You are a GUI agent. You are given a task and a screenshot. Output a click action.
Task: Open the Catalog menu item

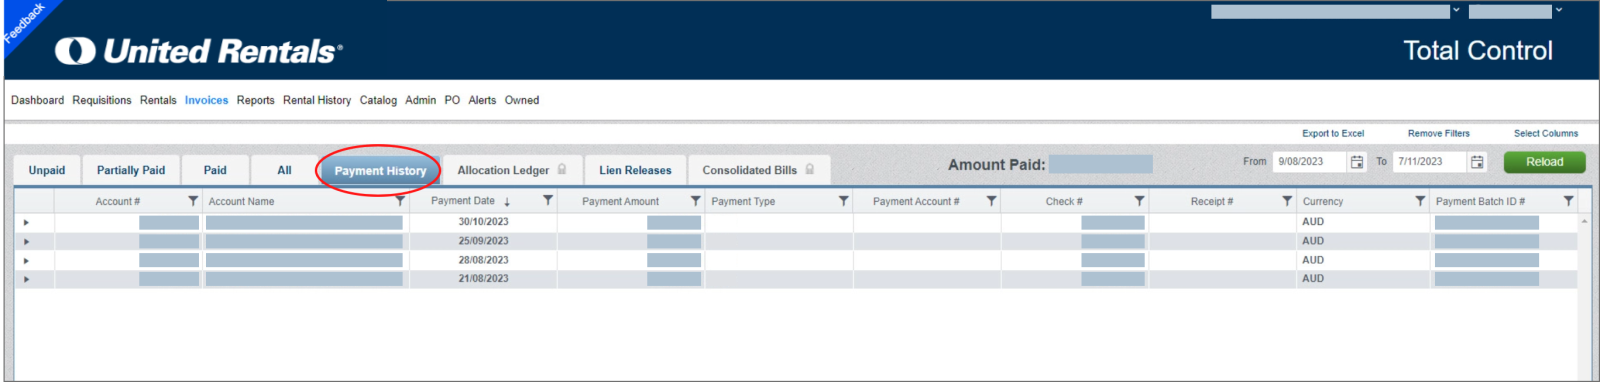pos(378,100)
